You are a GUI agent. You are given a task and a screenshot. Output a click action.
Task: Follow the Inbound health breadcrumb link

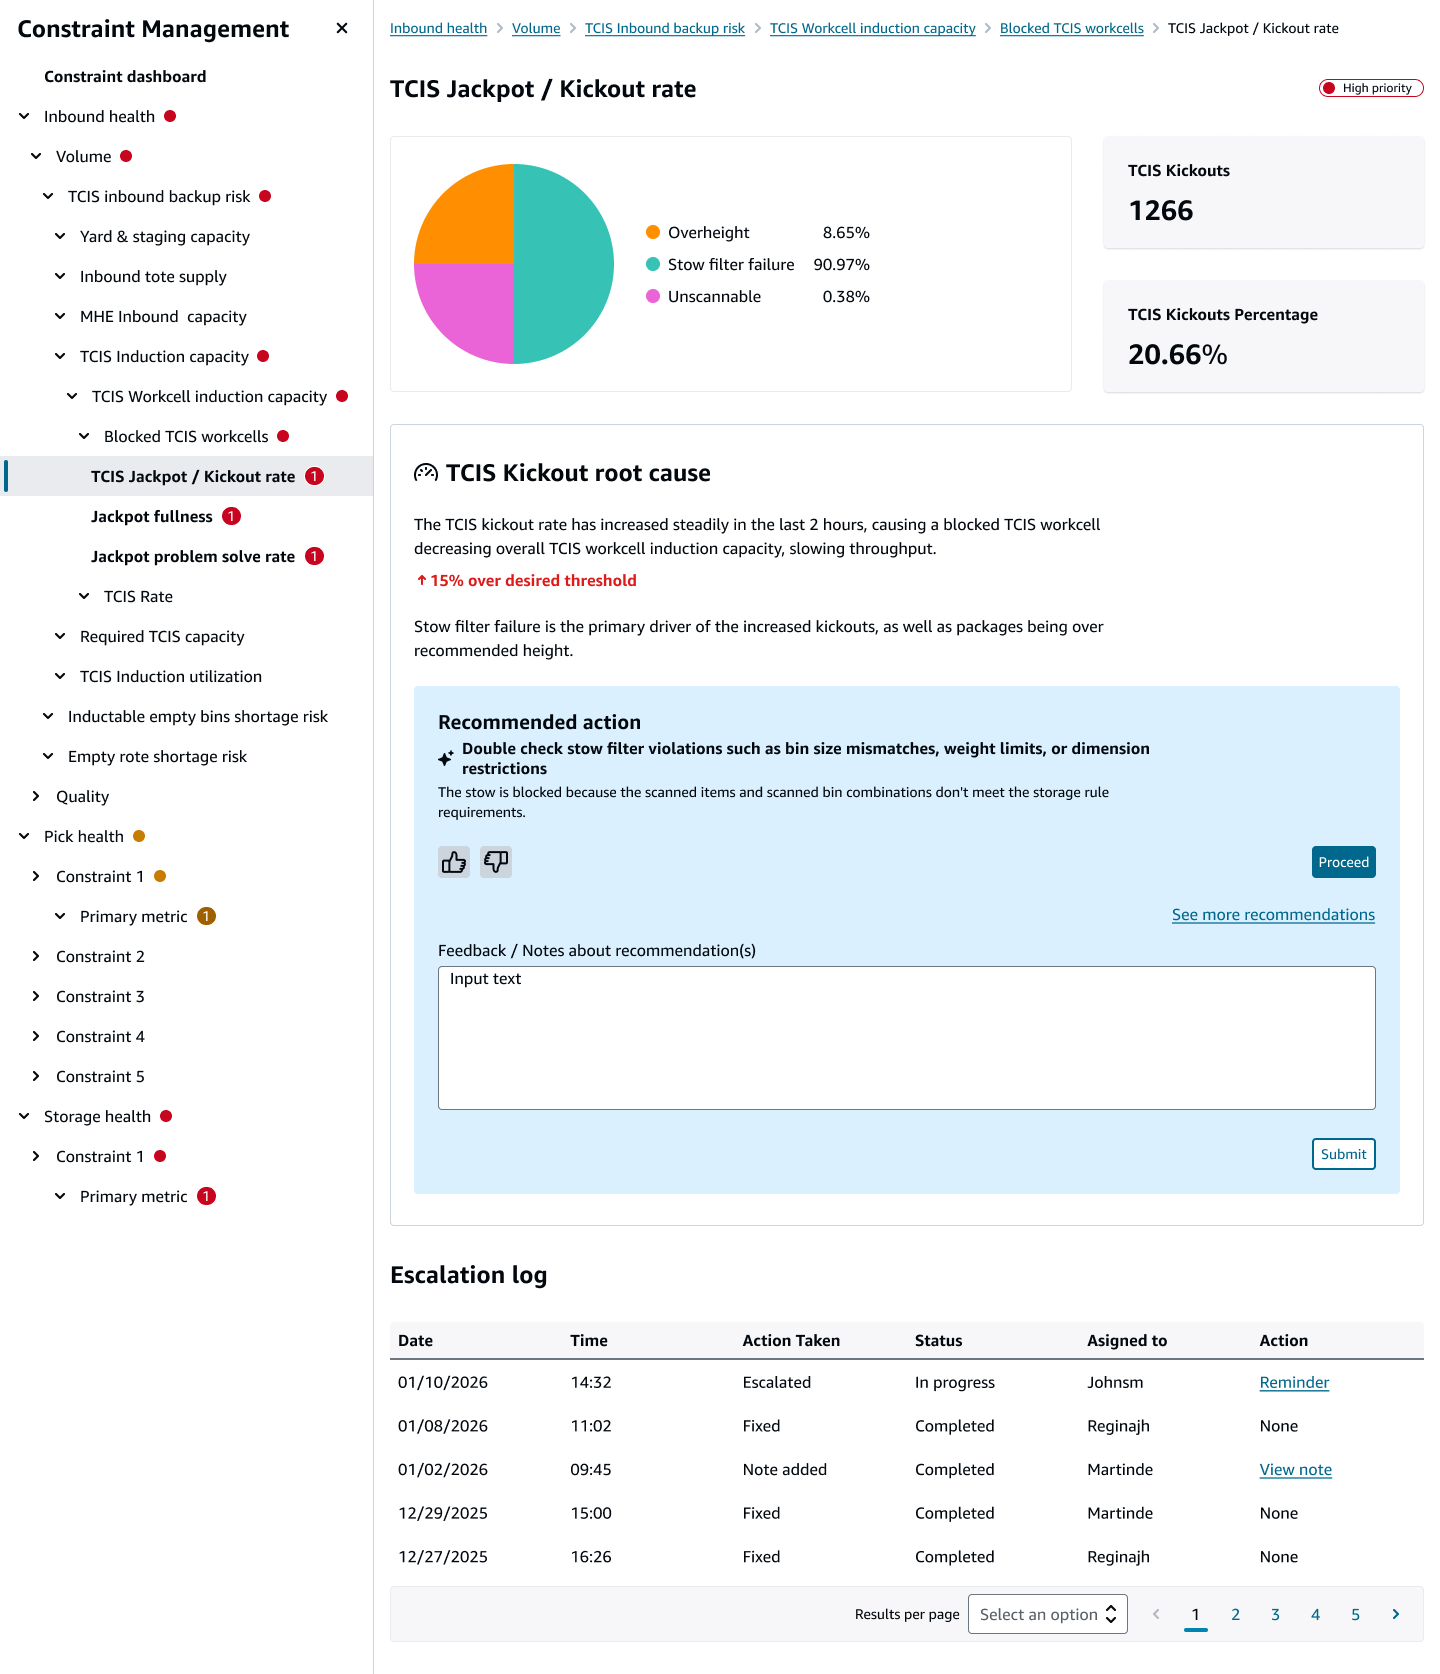438,28
